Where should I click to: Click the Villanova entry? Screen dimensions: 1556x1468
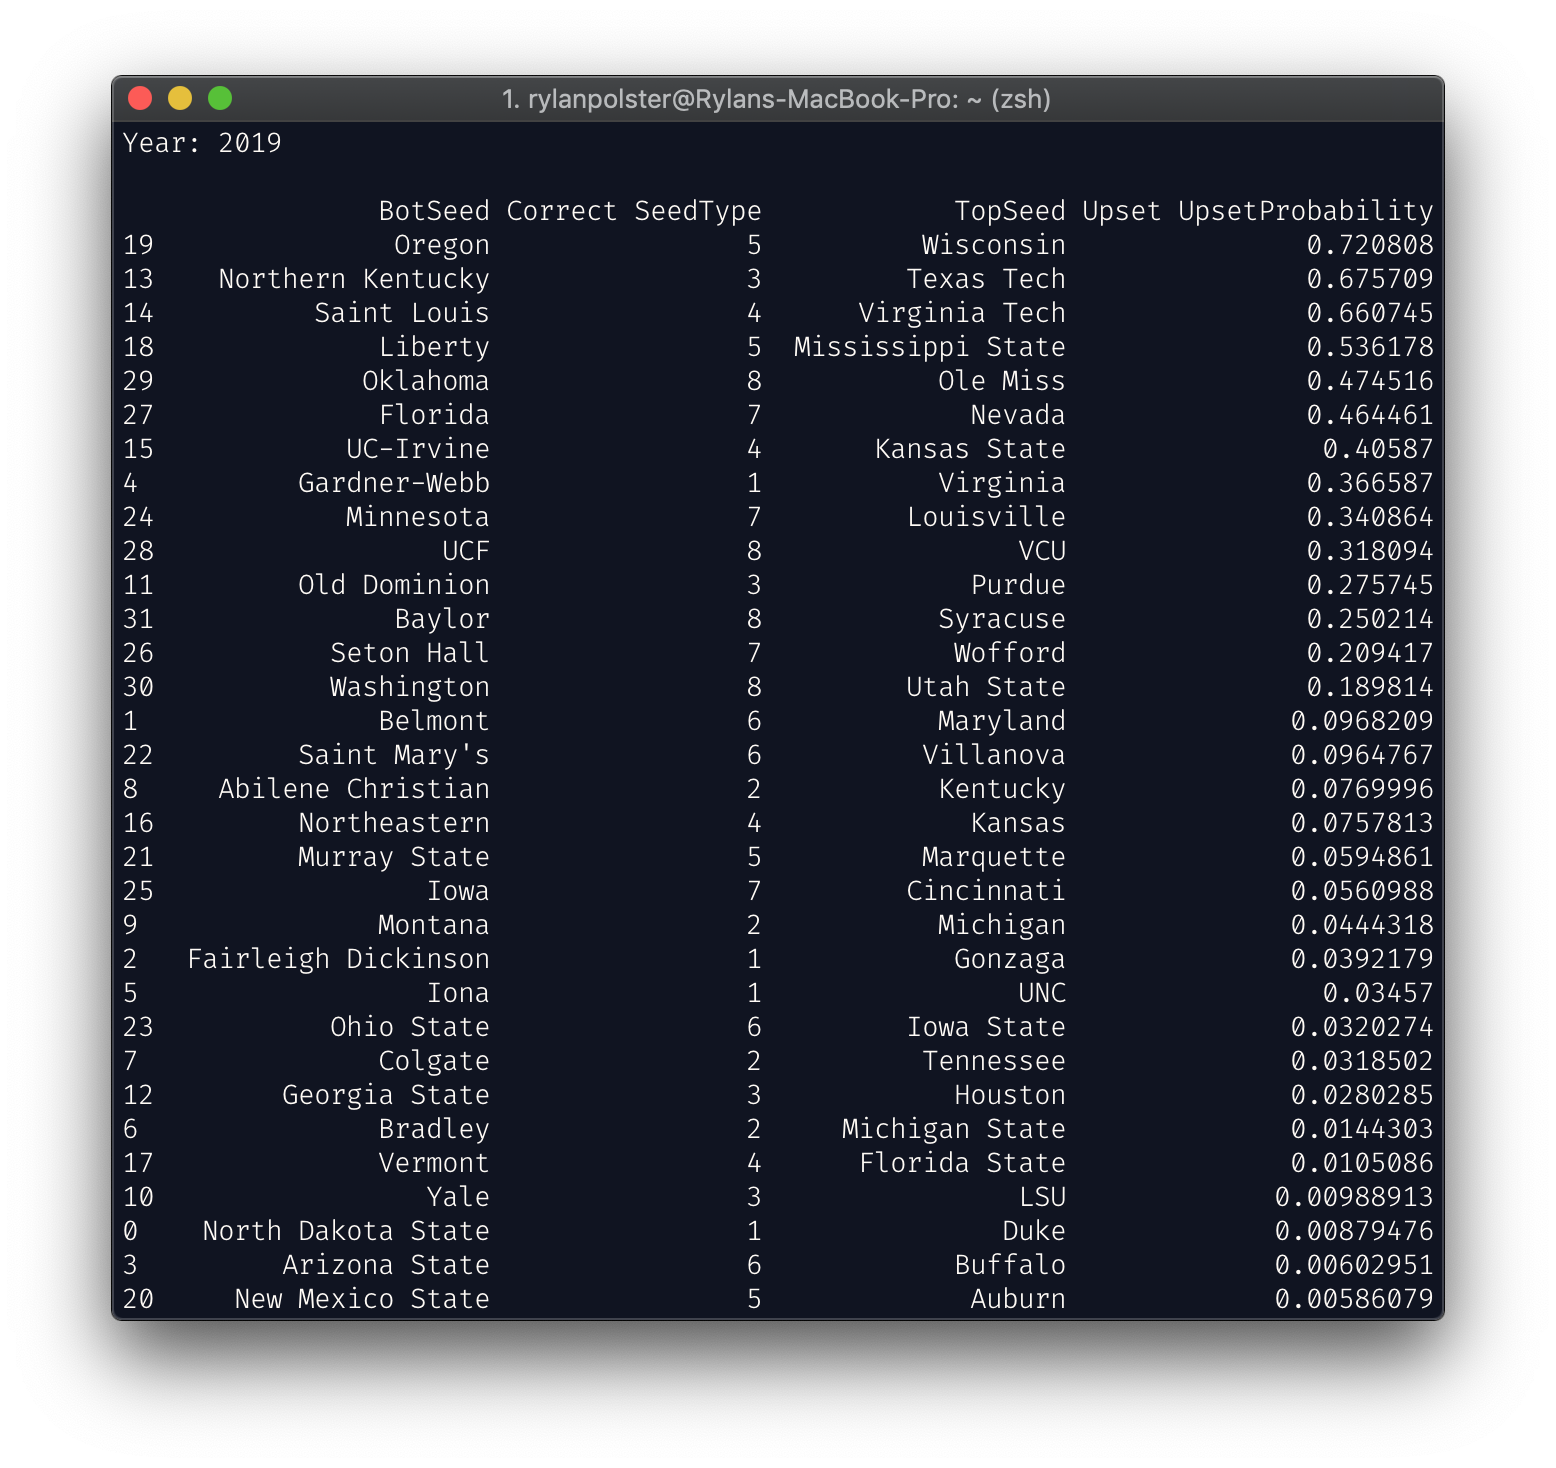pos(994,755)
